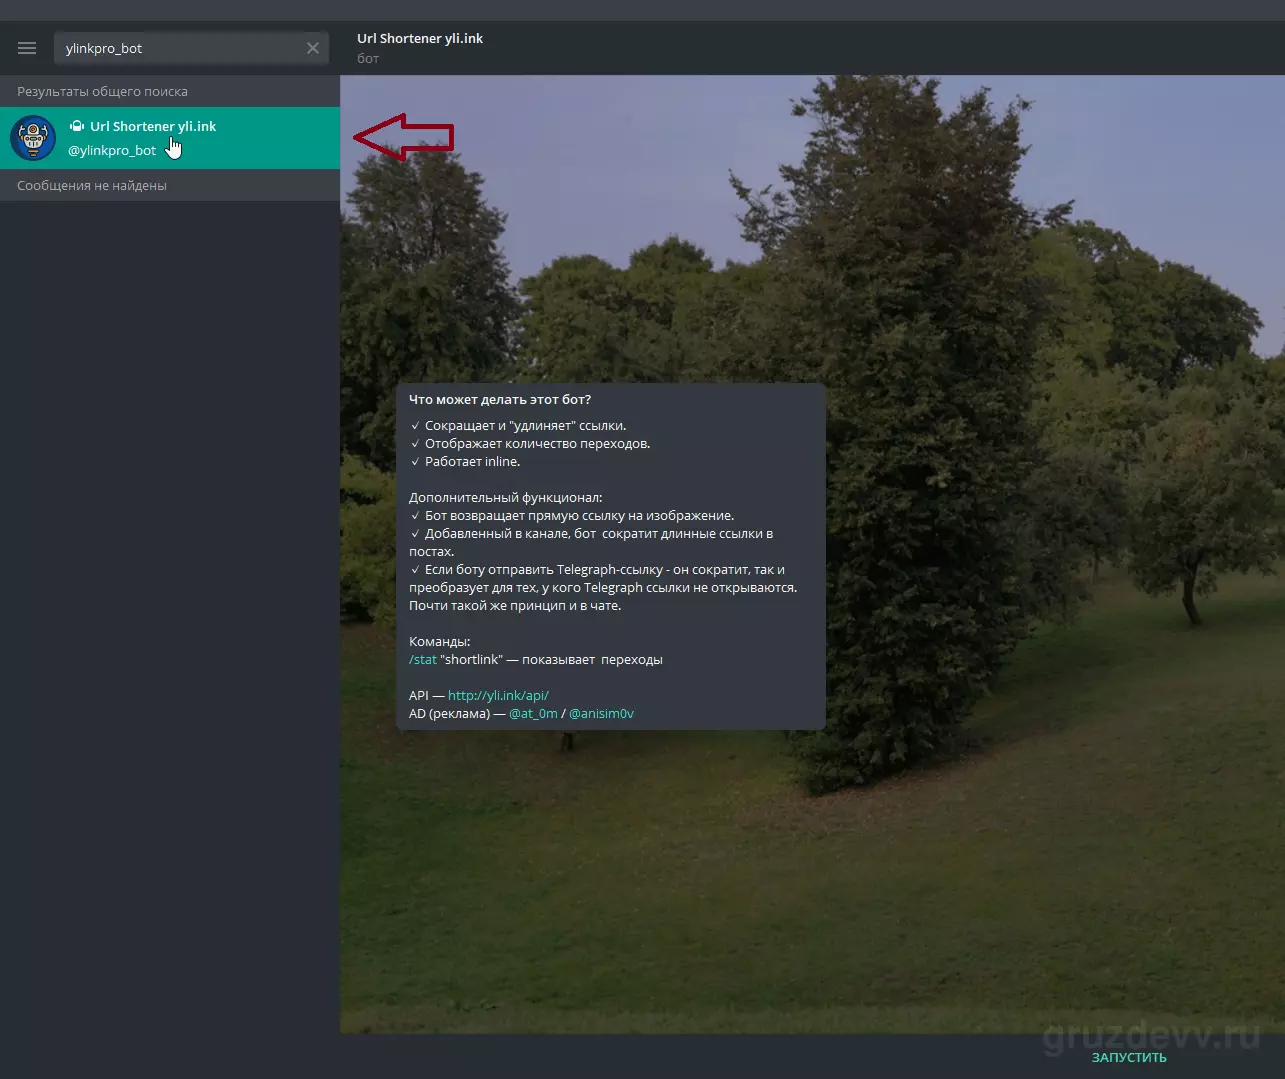Open the @anisim0v mention link
The width and height of the screenshot is (1285, 1079).
click(x=601, y=713)
